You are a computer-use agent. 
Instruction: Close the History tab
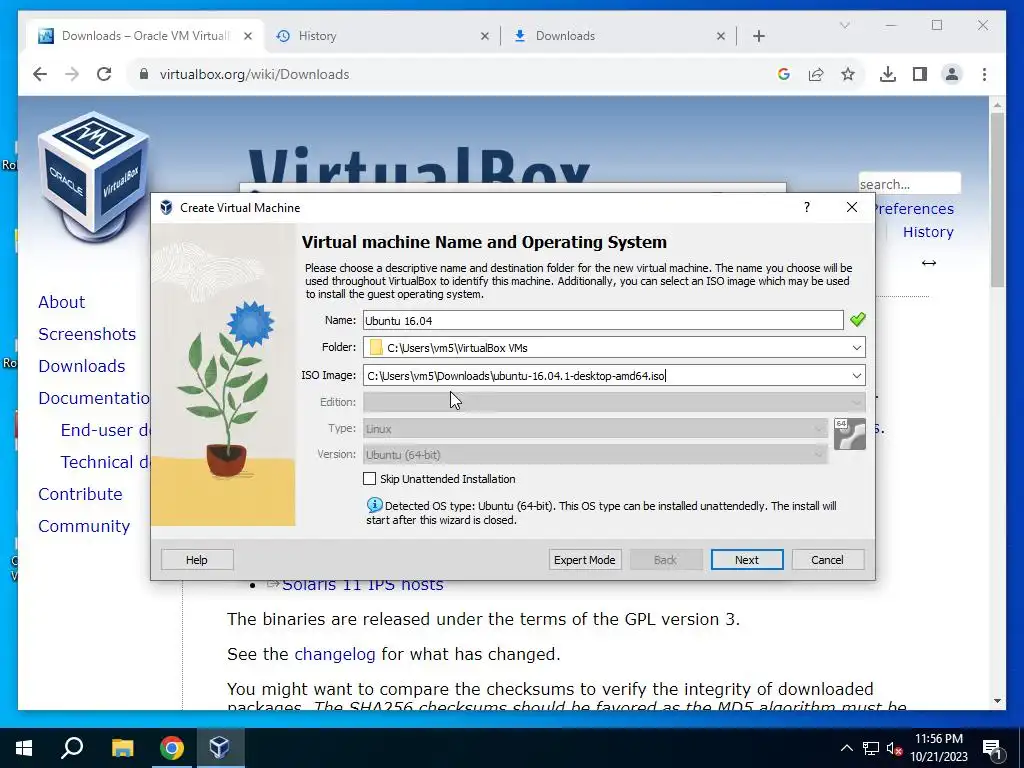[x=485, y=37]
